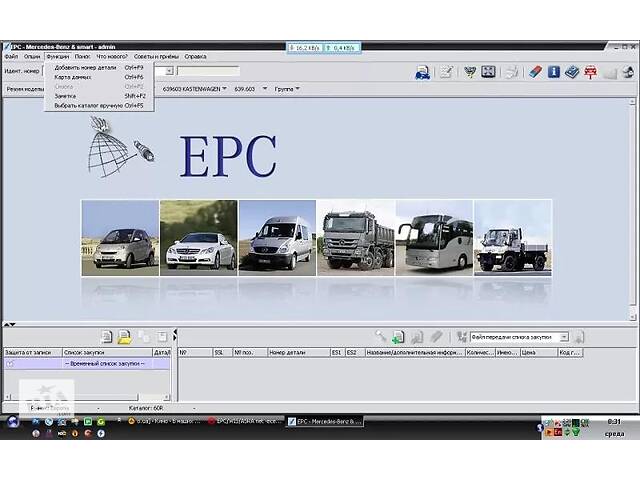The height and width of the screenshot is (480, 640).
Task: Click 'Защита от записи' column header
Action: pos(33,352)
